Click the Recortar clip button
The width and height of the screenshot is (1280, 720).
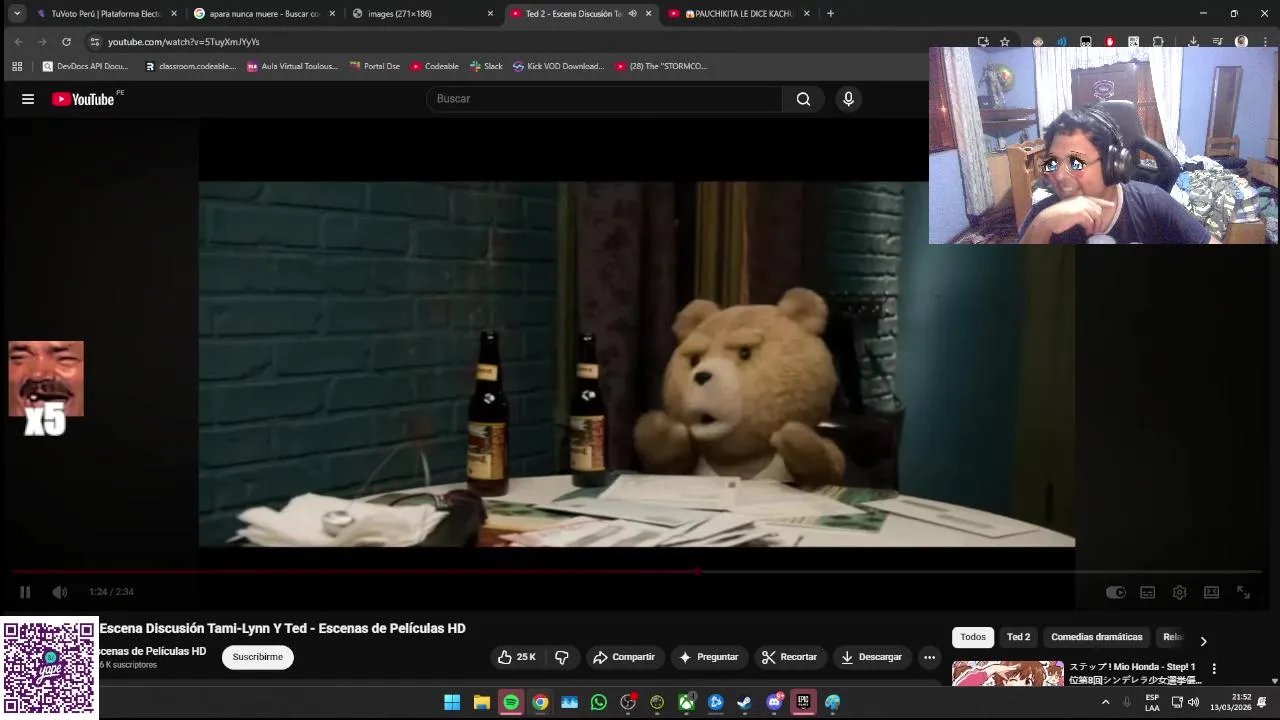(789, 657)
